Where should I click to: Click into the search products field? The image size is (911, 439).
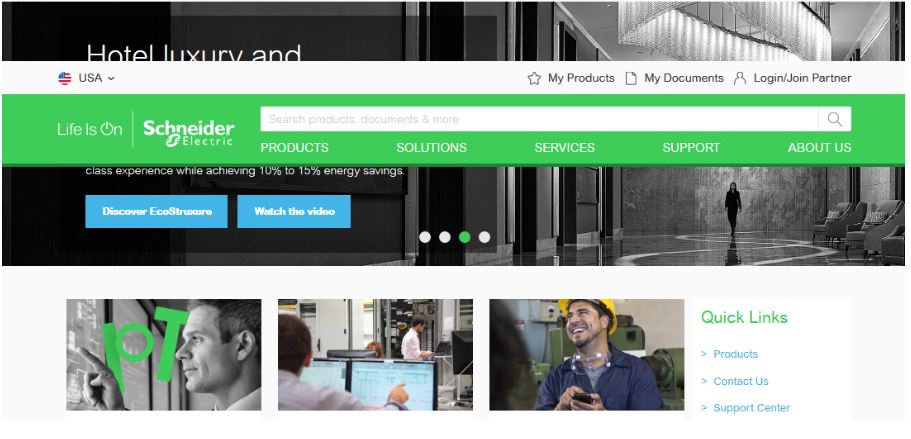coord(539,119)
